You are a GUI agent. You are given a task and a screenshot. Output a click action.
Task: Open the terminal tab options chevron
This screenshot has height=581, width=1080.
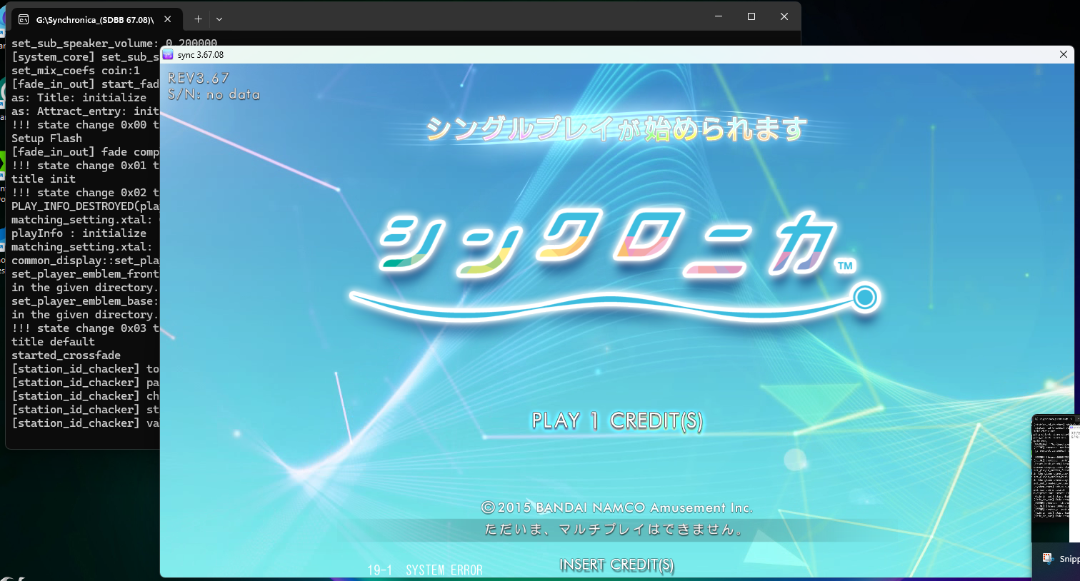tap(218, 17)
